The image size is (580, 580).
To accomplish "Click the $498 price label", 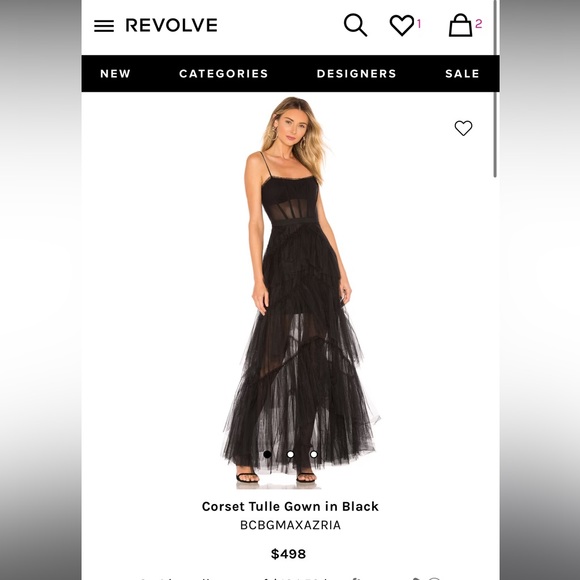I will click(289, 554).
